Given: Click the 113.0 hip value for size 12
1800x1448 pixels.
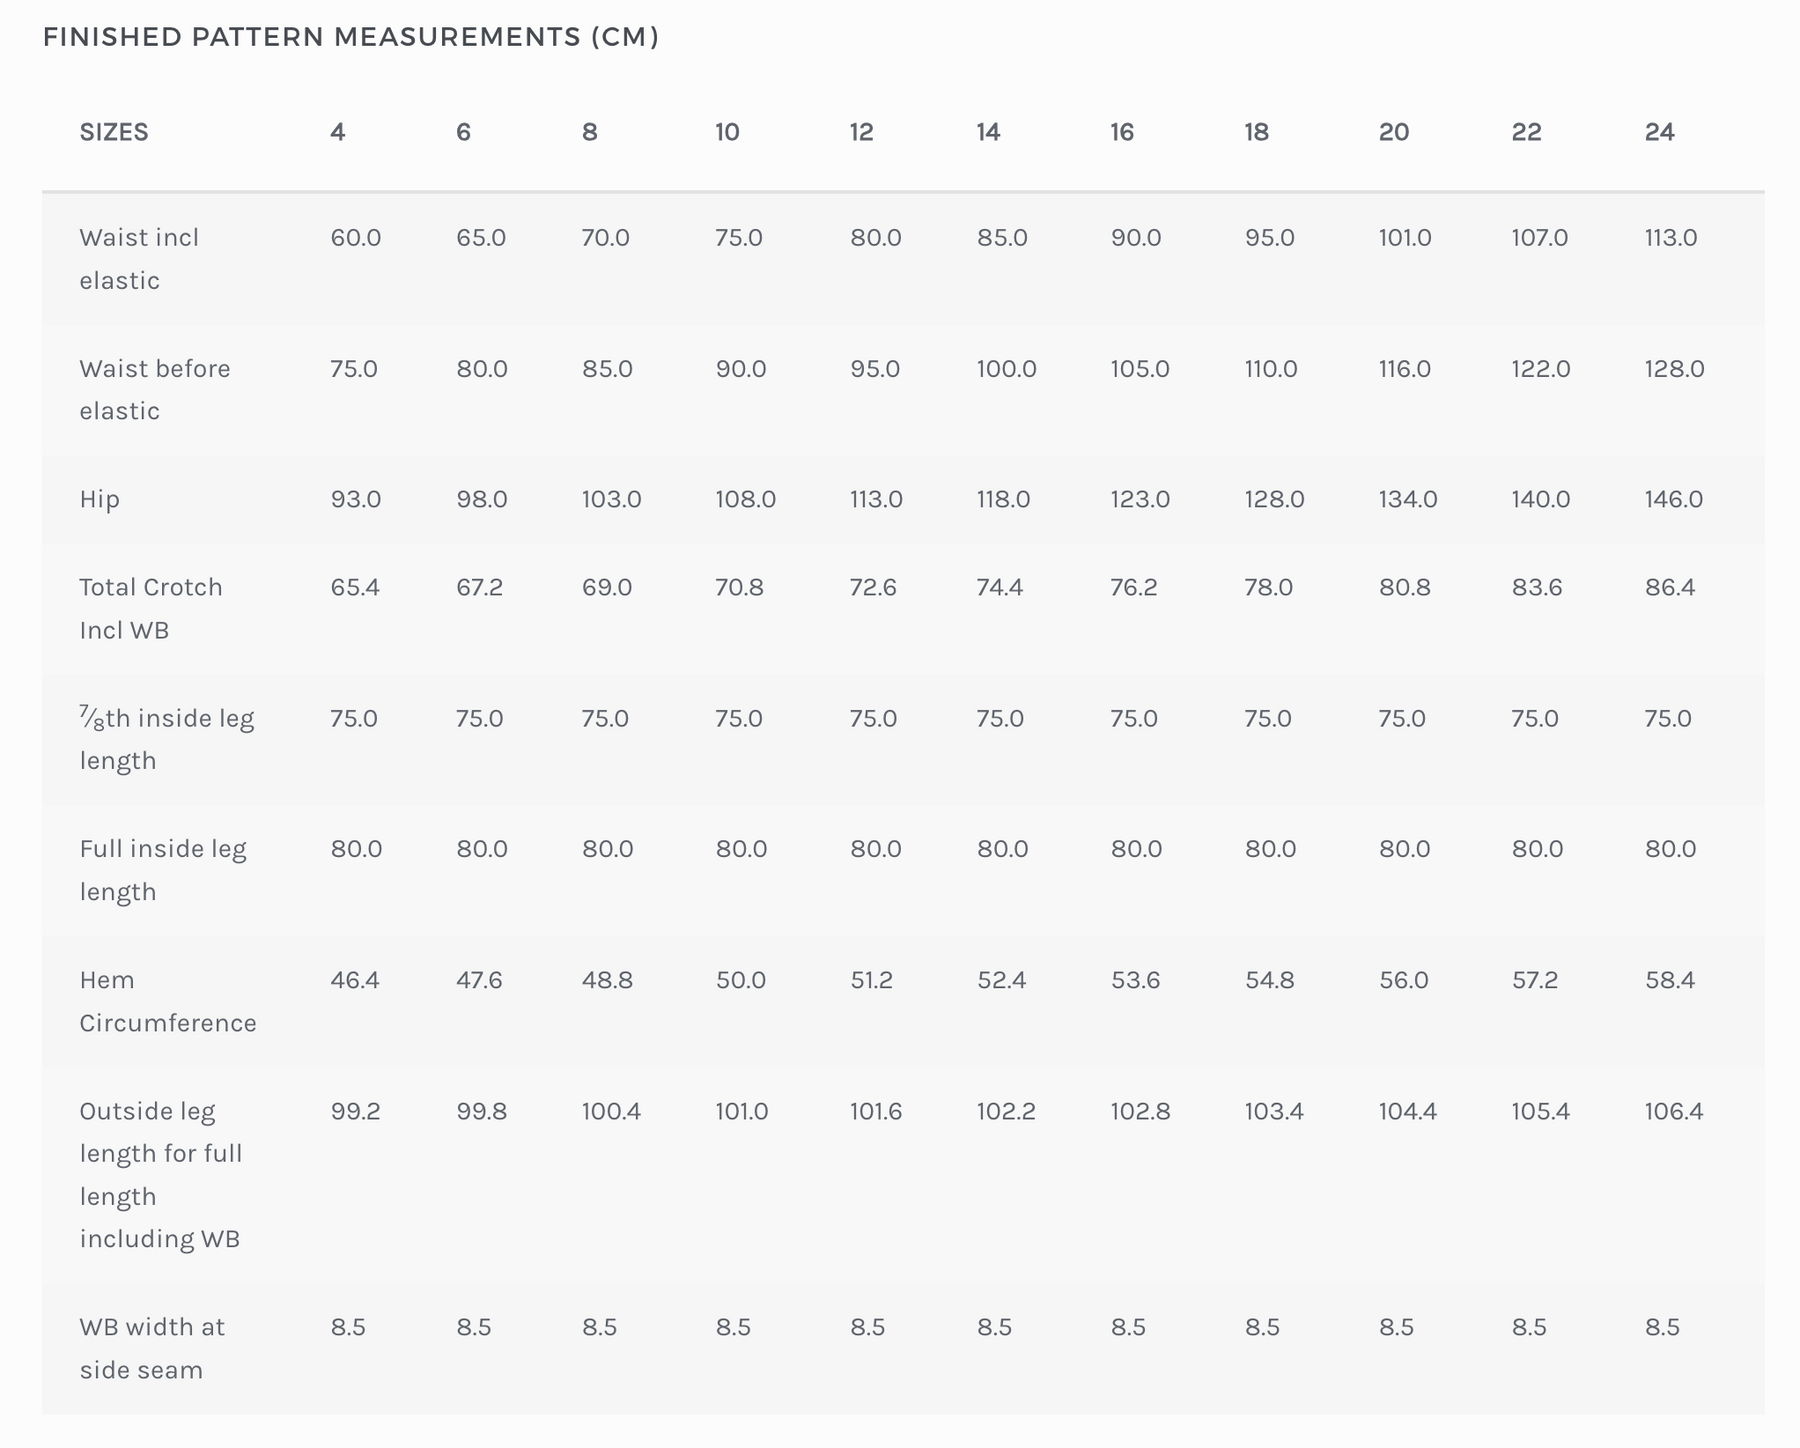Looking at the screenshot, I should tap(876, 499).
